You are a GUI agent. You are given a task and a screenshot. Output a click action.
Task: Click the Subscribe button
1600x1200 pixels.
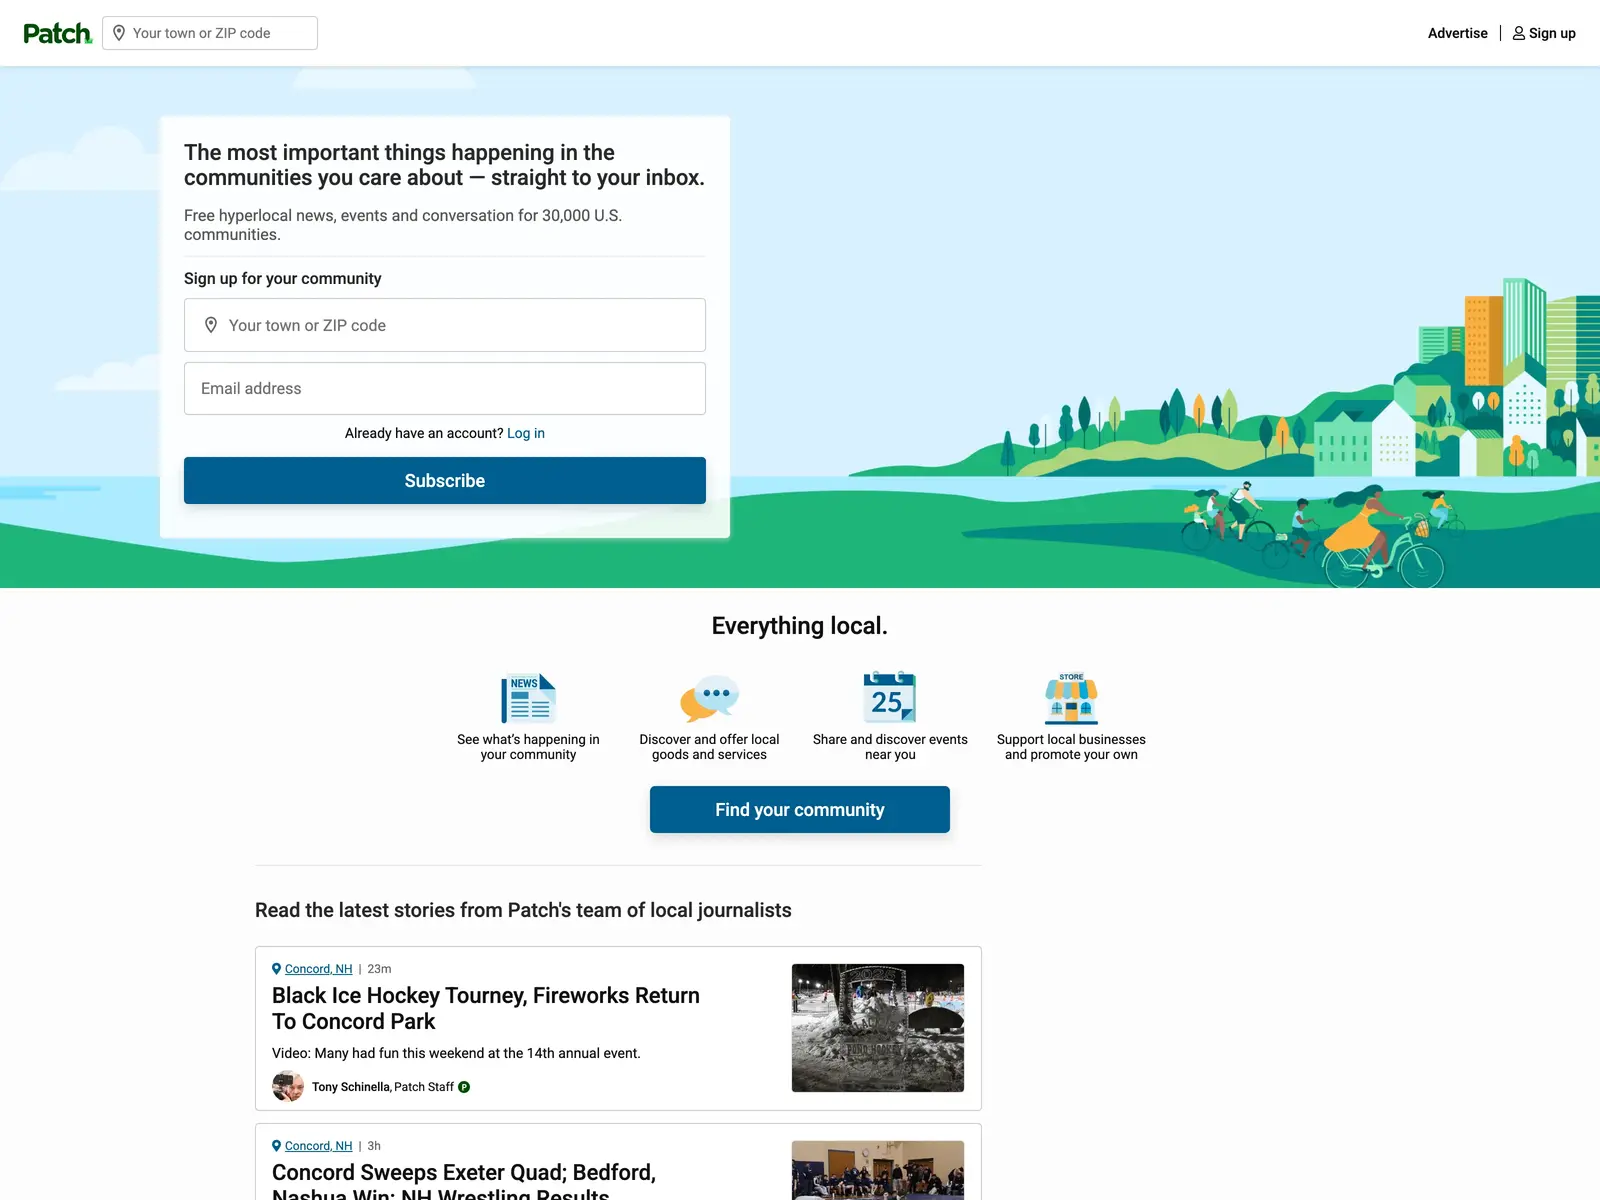pos(445,480)
